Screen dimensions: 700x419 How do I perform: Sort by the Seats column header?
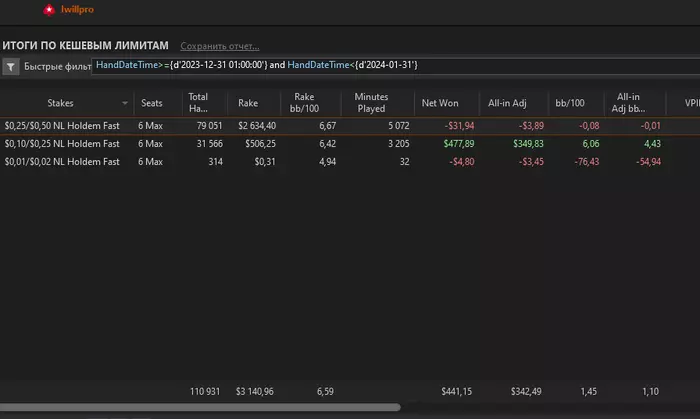pyautogui.click(x=152, y=102)
